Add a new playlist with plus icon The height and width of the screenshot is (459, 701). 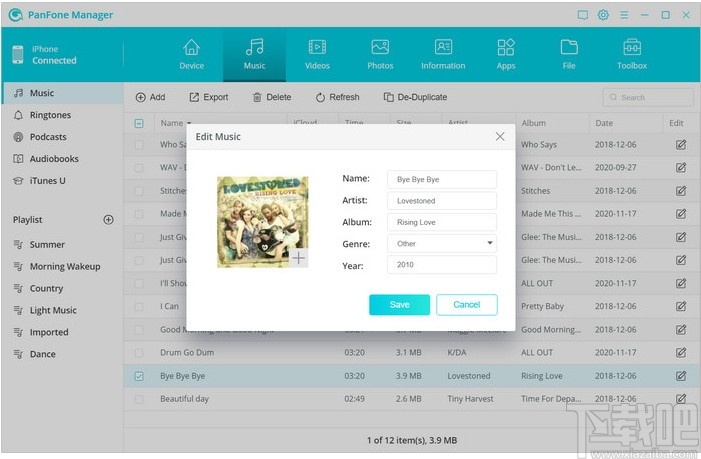tap(108, 219)
